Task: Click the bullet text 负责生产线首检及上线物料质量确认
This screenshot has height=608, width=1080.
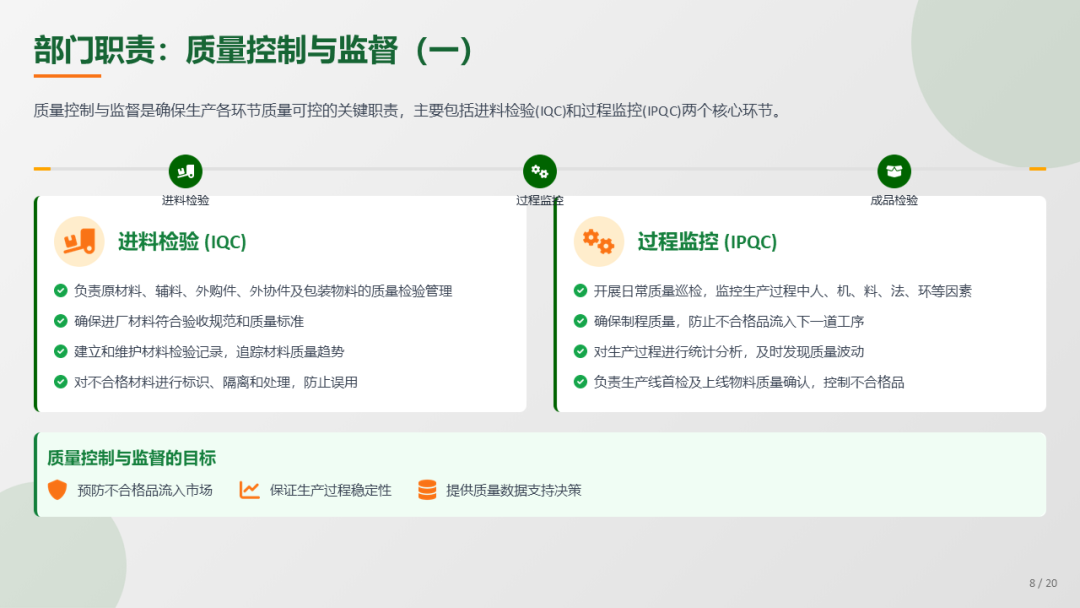Action: (749, 382)
